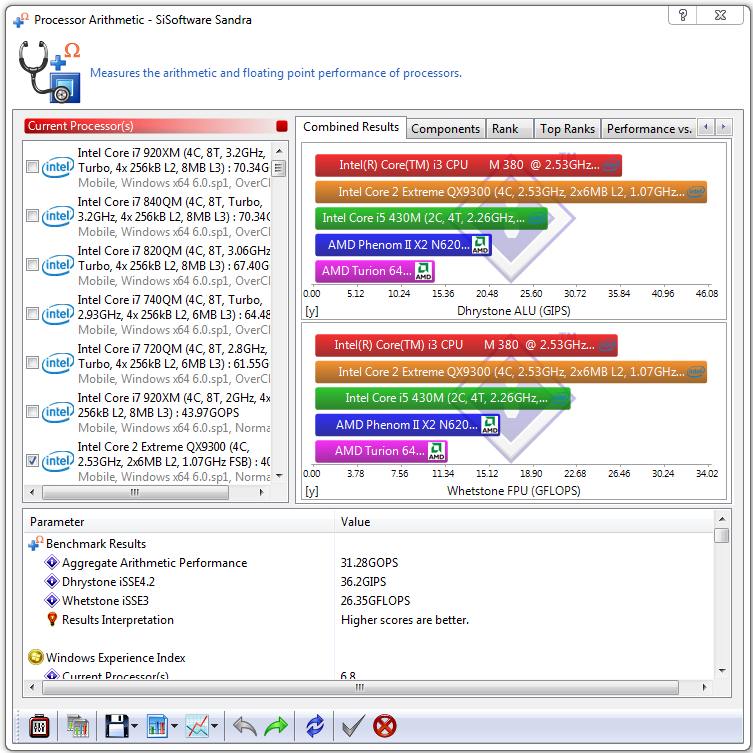The width and height of the screenshot is (753, 753).
Task: Click the blue refresh results icon
Action: pos(315,726)
